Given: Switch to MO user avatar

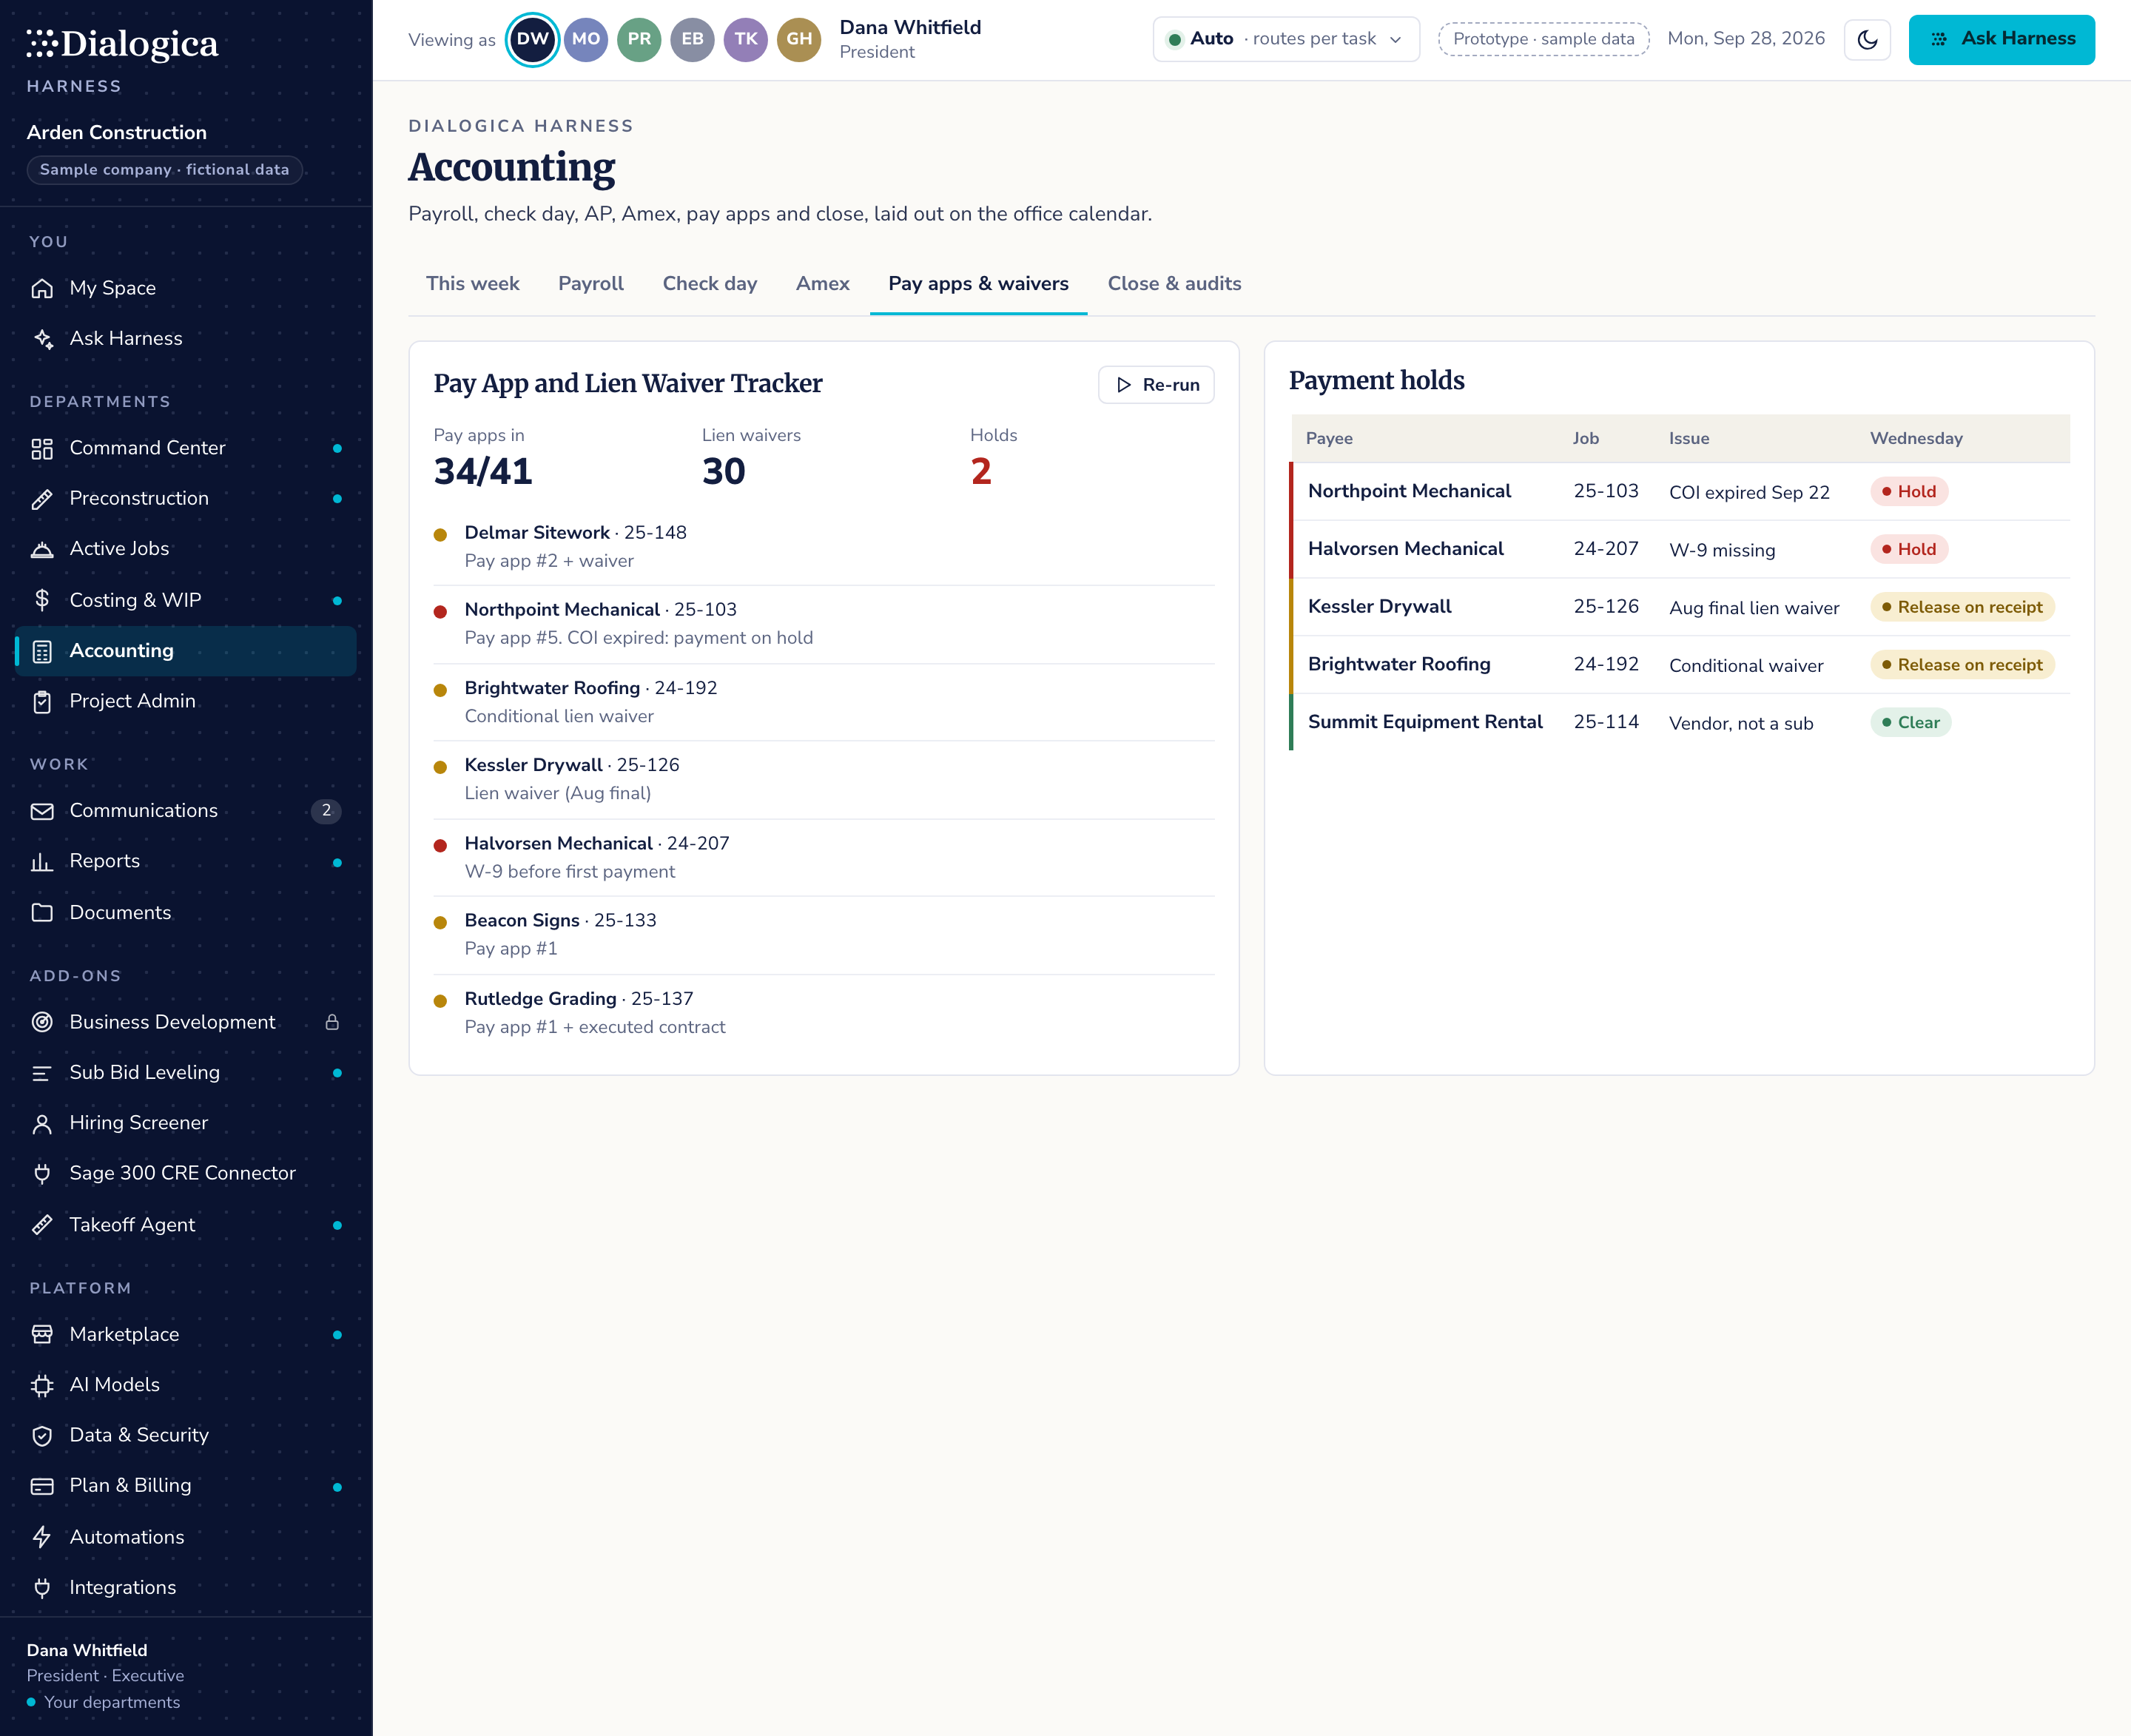Looking at the screenshot, I should pos(586,40).
